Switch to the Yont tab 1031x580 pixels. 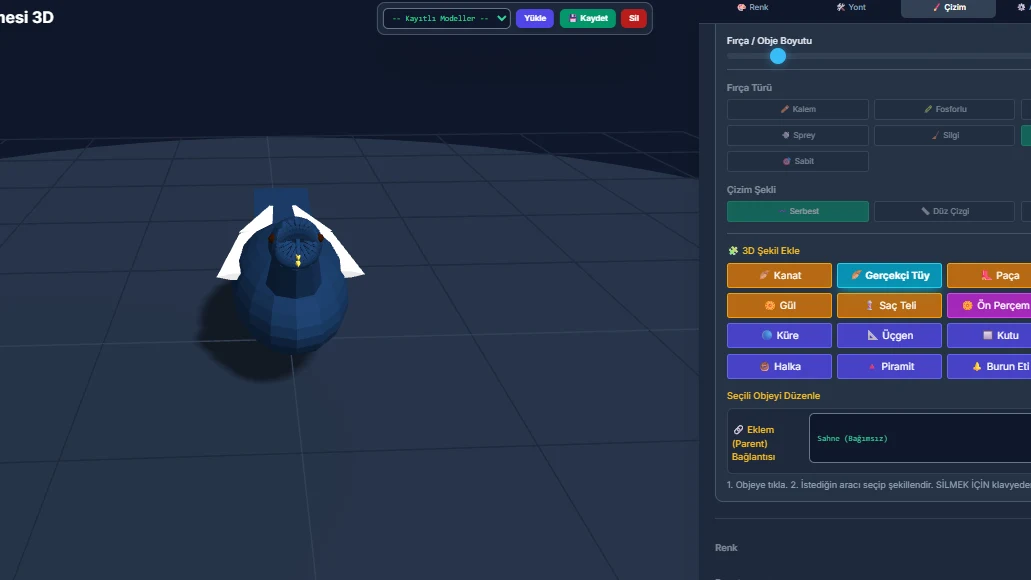tap(851, 7)
